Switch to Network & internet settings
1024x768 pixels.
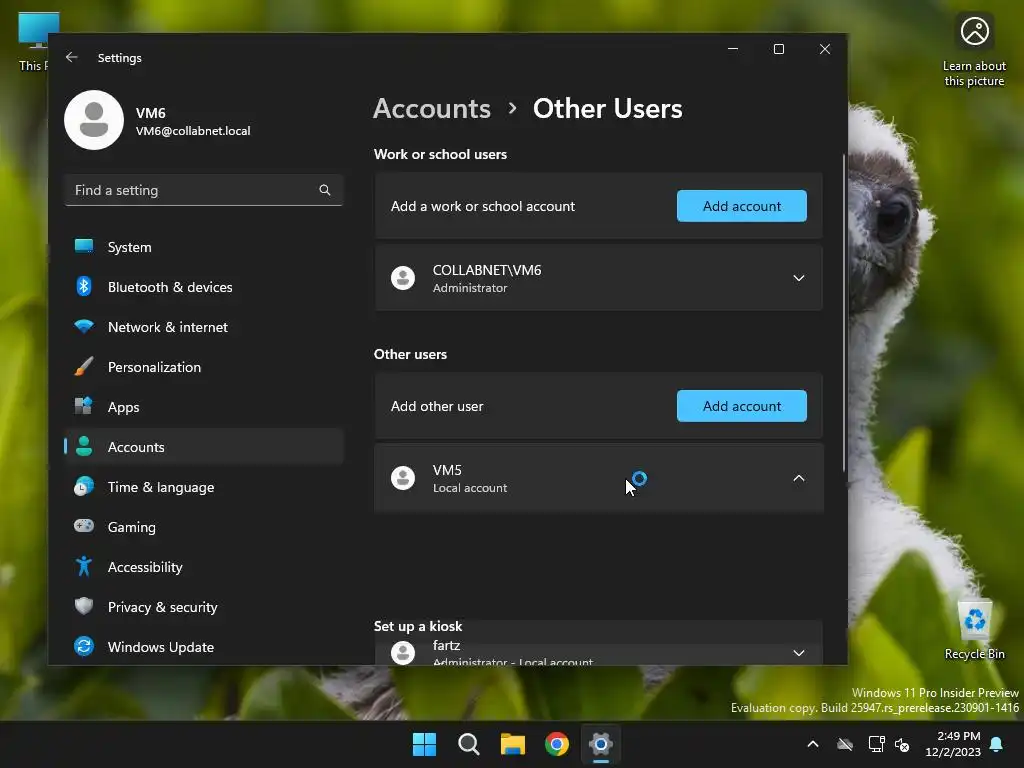204,327
